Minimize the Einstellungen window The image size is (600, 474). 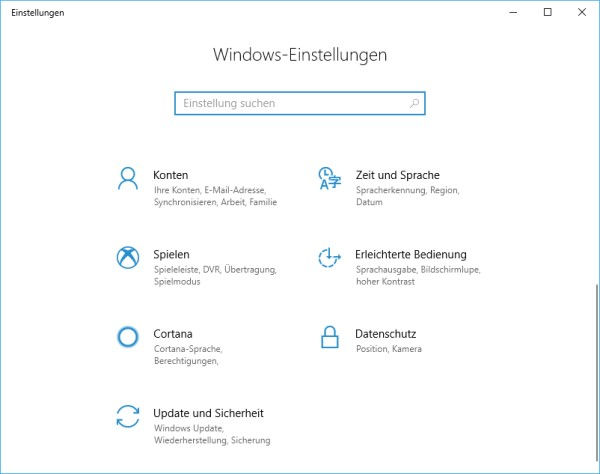coord(513,12)
